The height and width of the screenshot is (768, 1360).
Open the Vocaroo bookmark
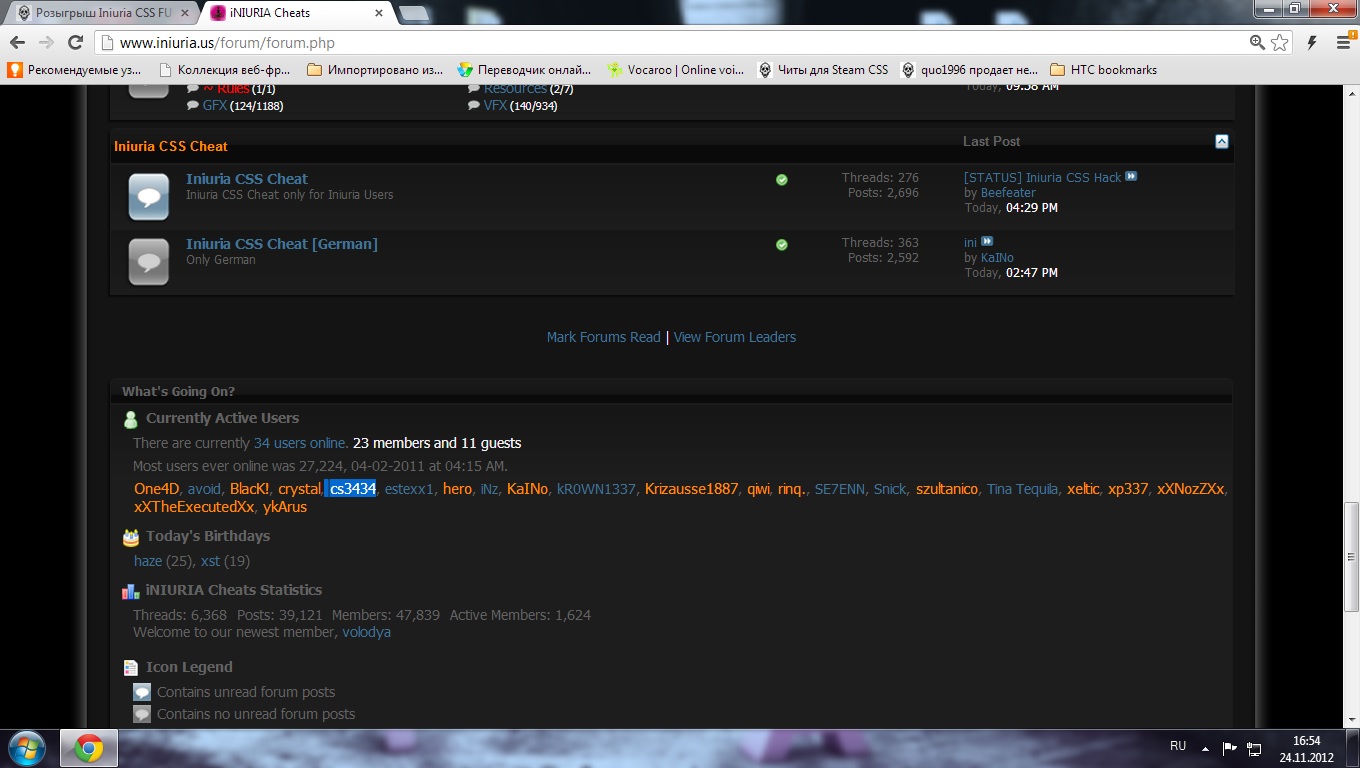[676, 70]
